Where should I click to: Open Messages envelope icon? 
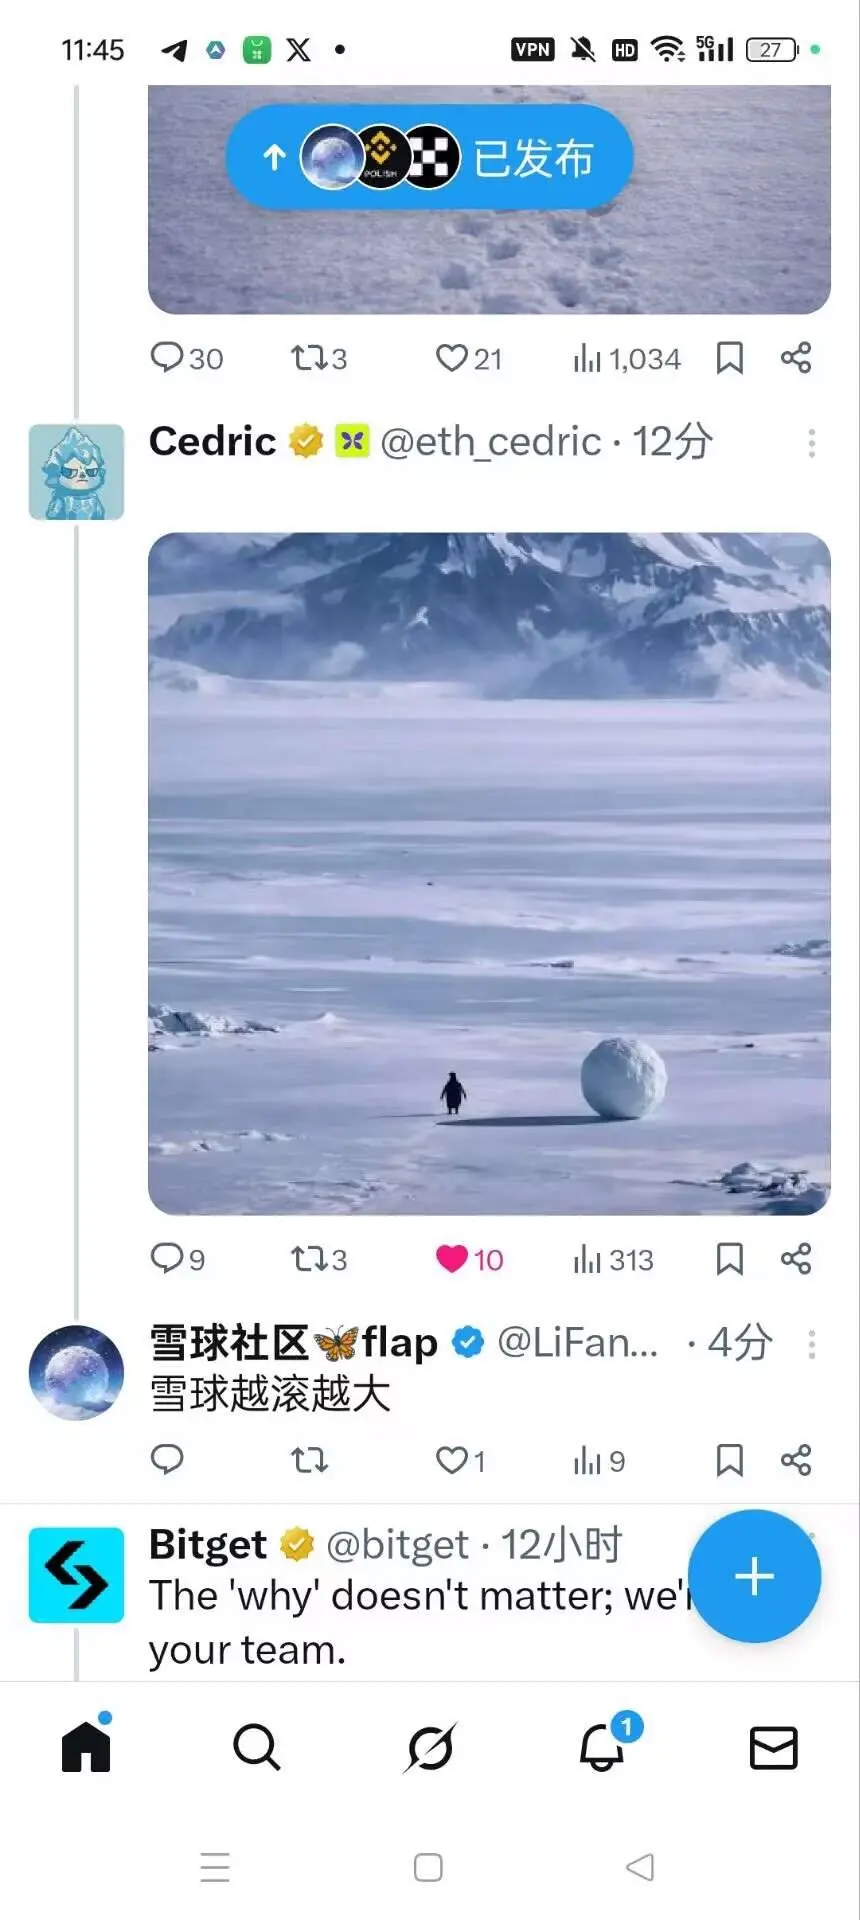point(774,1748)
